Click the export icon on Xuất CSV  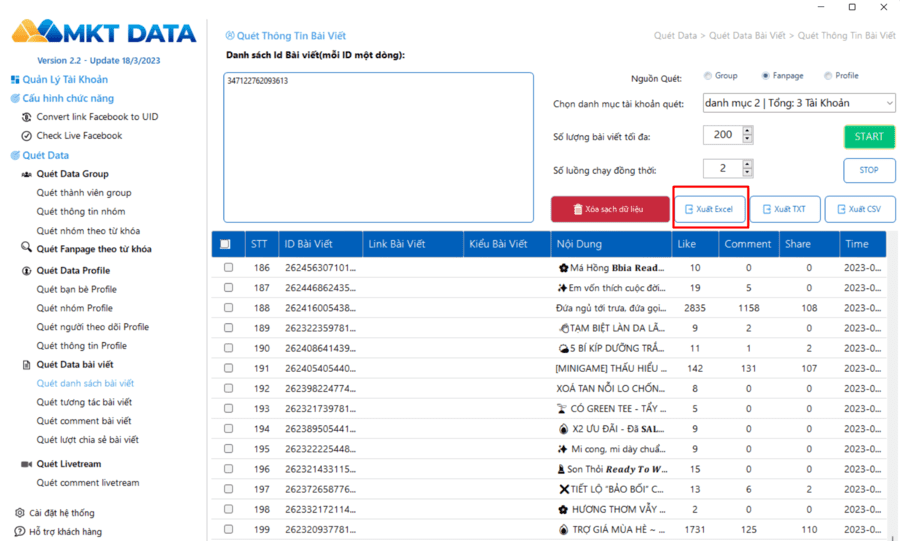[x=841, y=209]
